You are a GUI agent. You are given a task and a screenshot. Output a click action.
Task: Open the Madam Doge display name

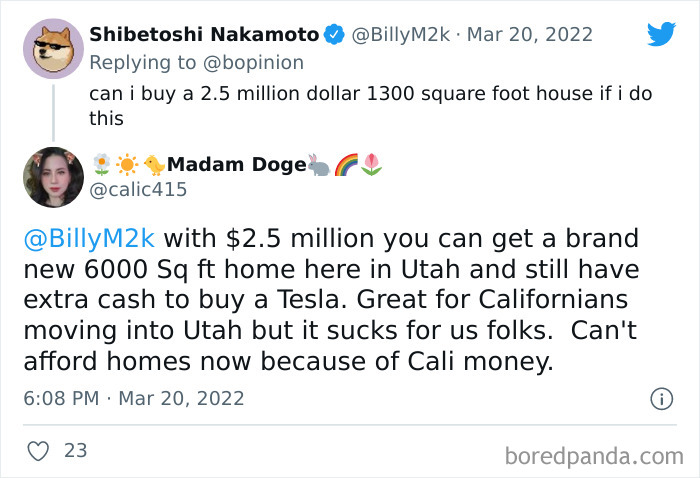(x=236, y=164)
